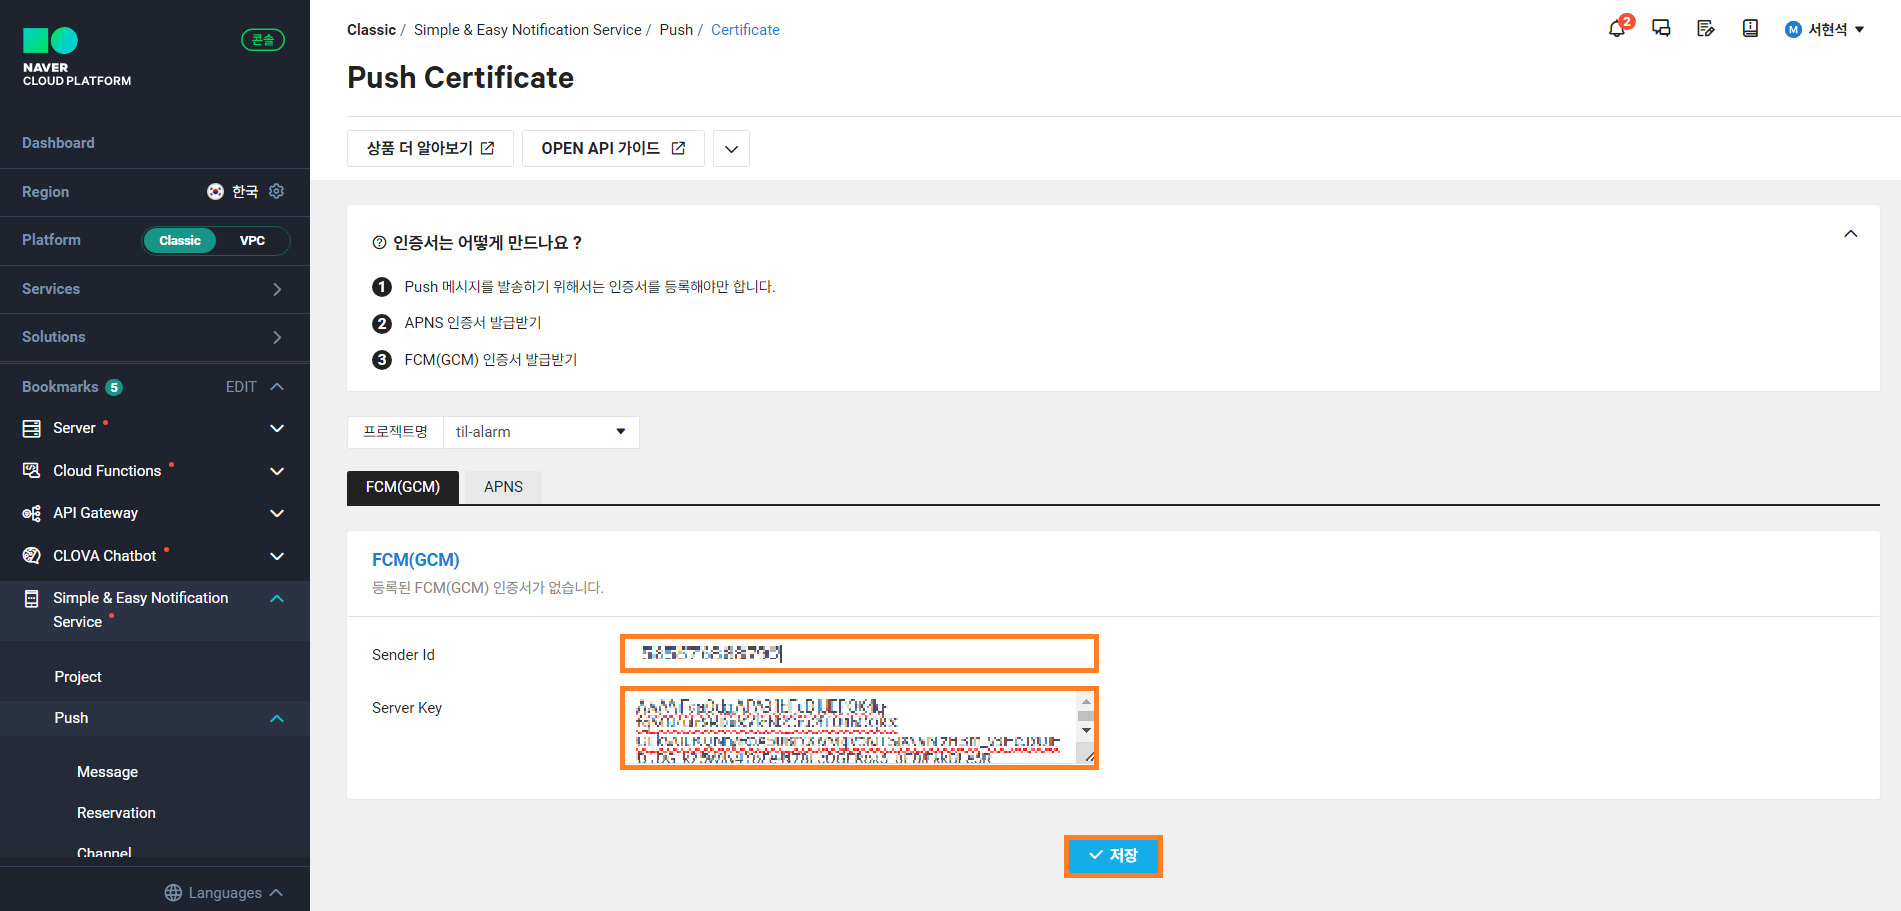Image resolution: width=1901 pixels, height=911 pixels.
Task: Click the Push breadcrumb
Action: click(676, 30)
